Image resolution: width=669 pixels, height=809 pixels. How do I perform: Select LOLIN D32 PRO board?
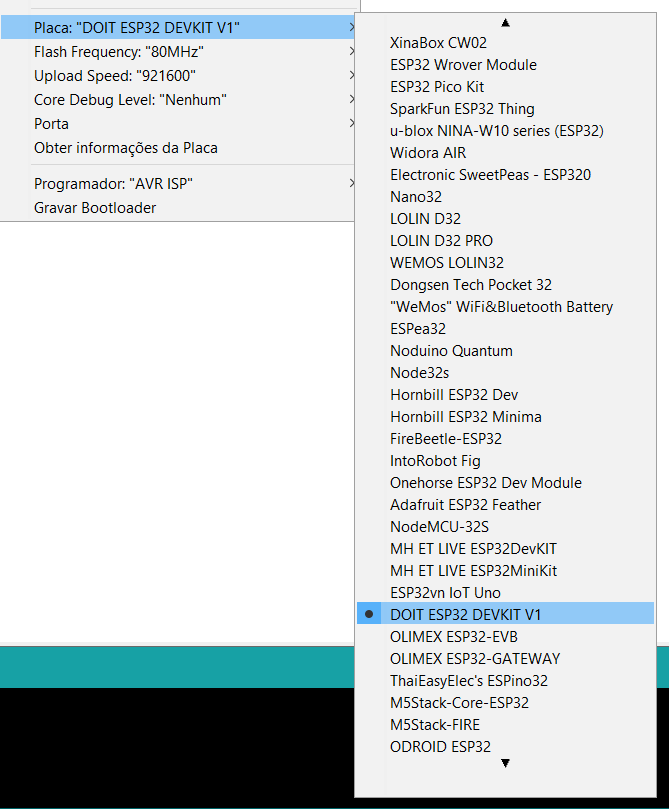[x=505, y=241]
